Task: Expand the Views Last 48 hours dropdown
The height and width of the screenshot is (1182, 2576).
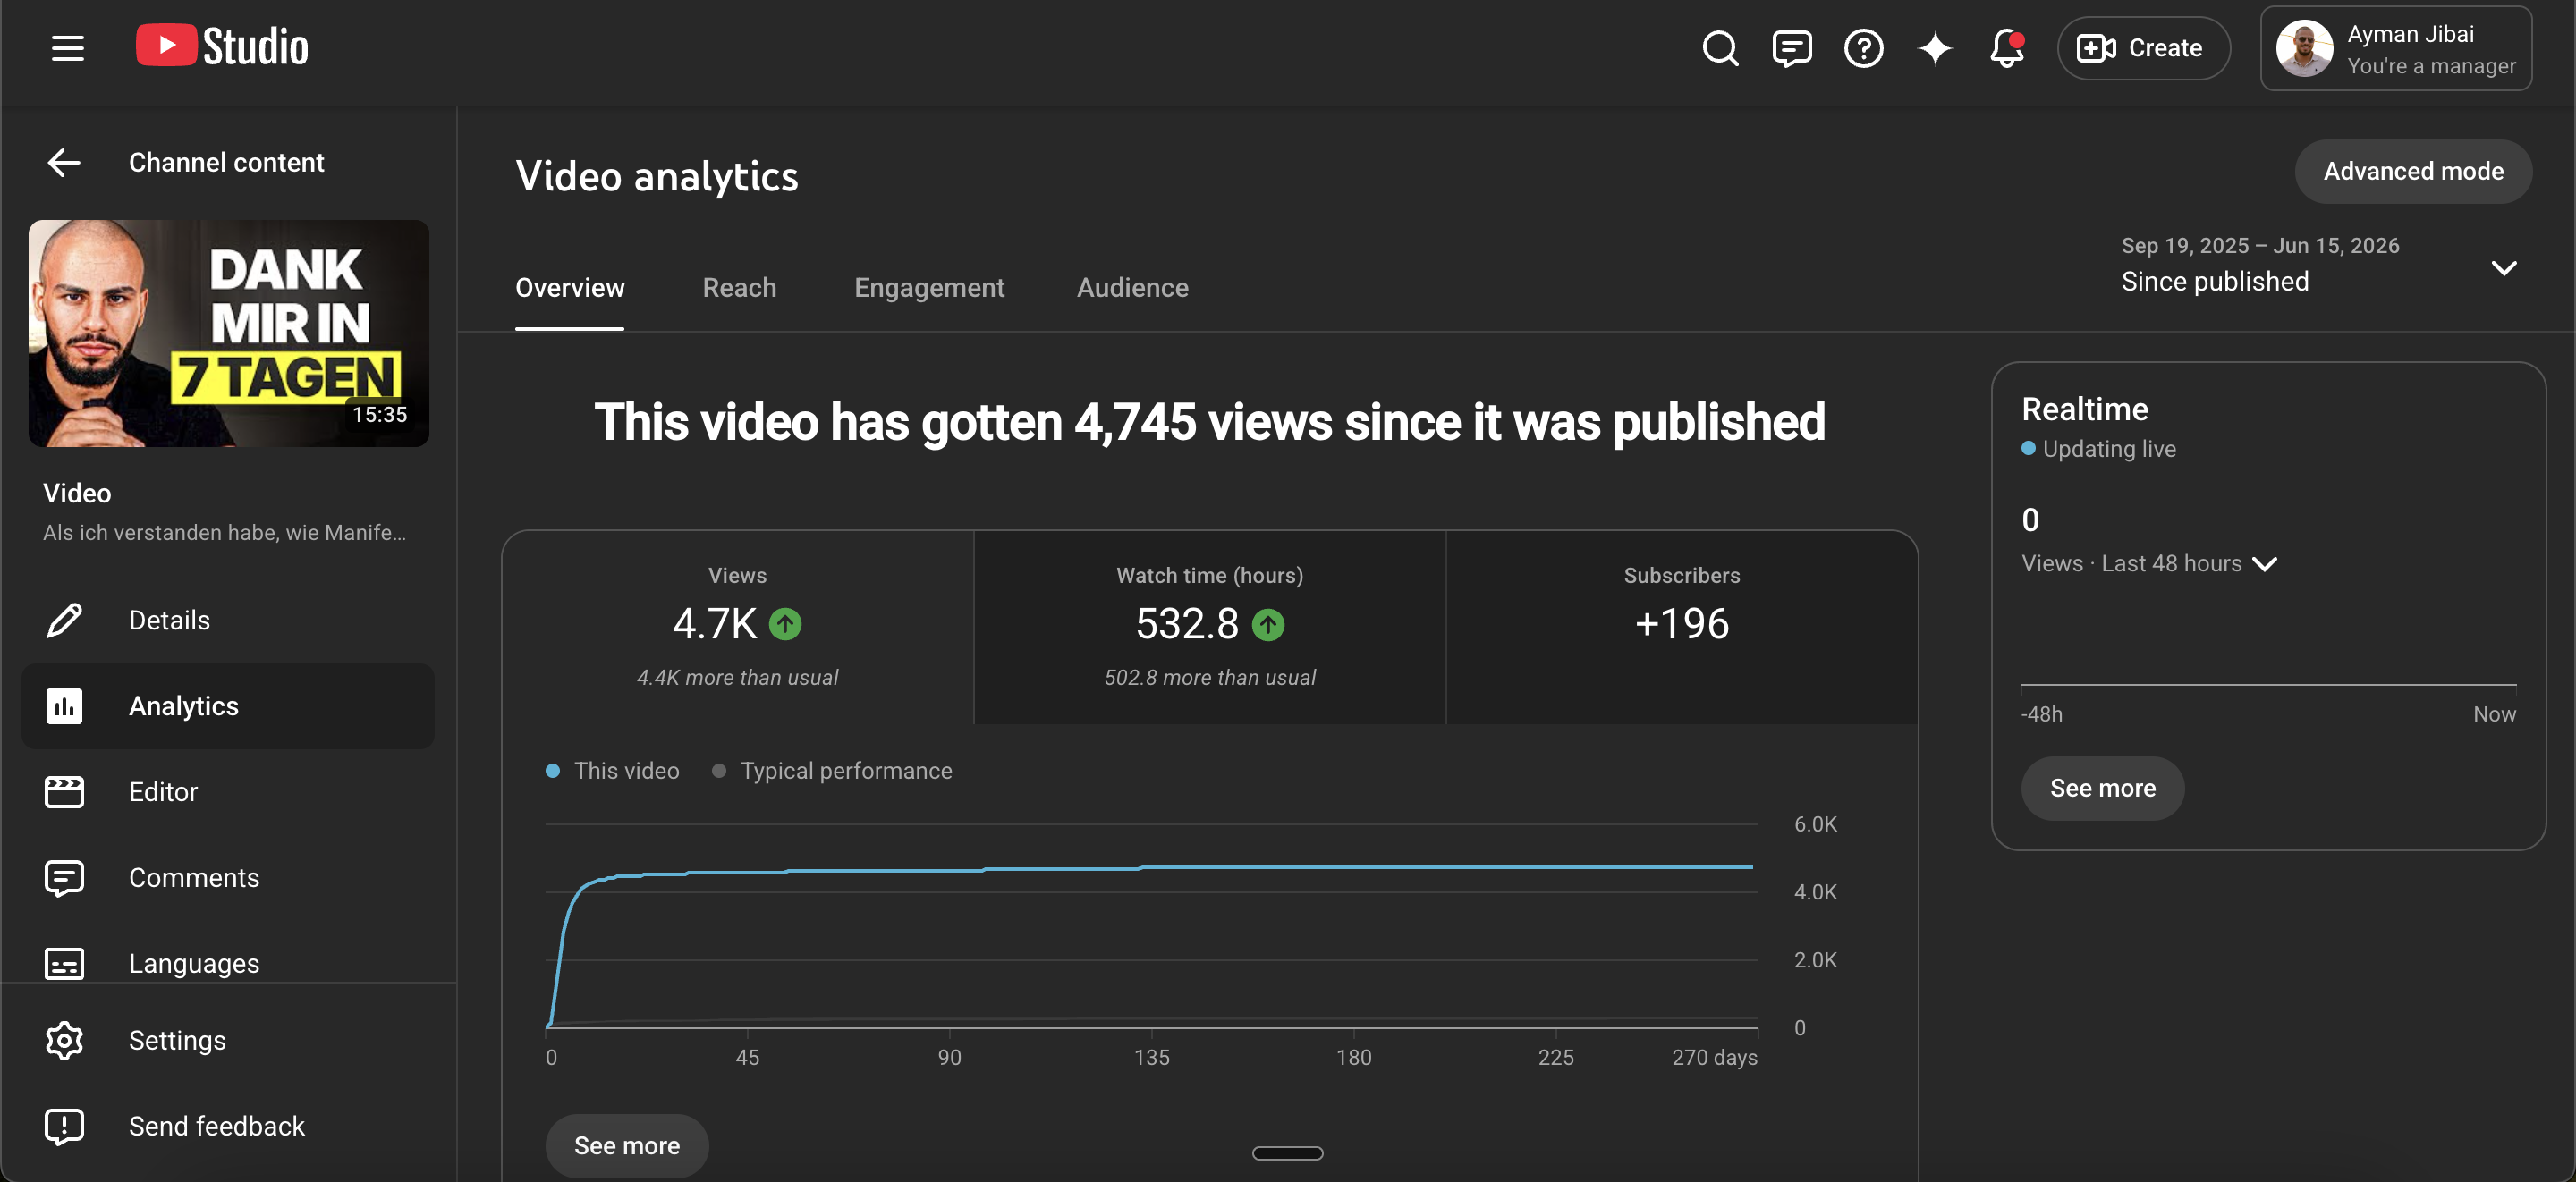Action: tap(2149, 564)
